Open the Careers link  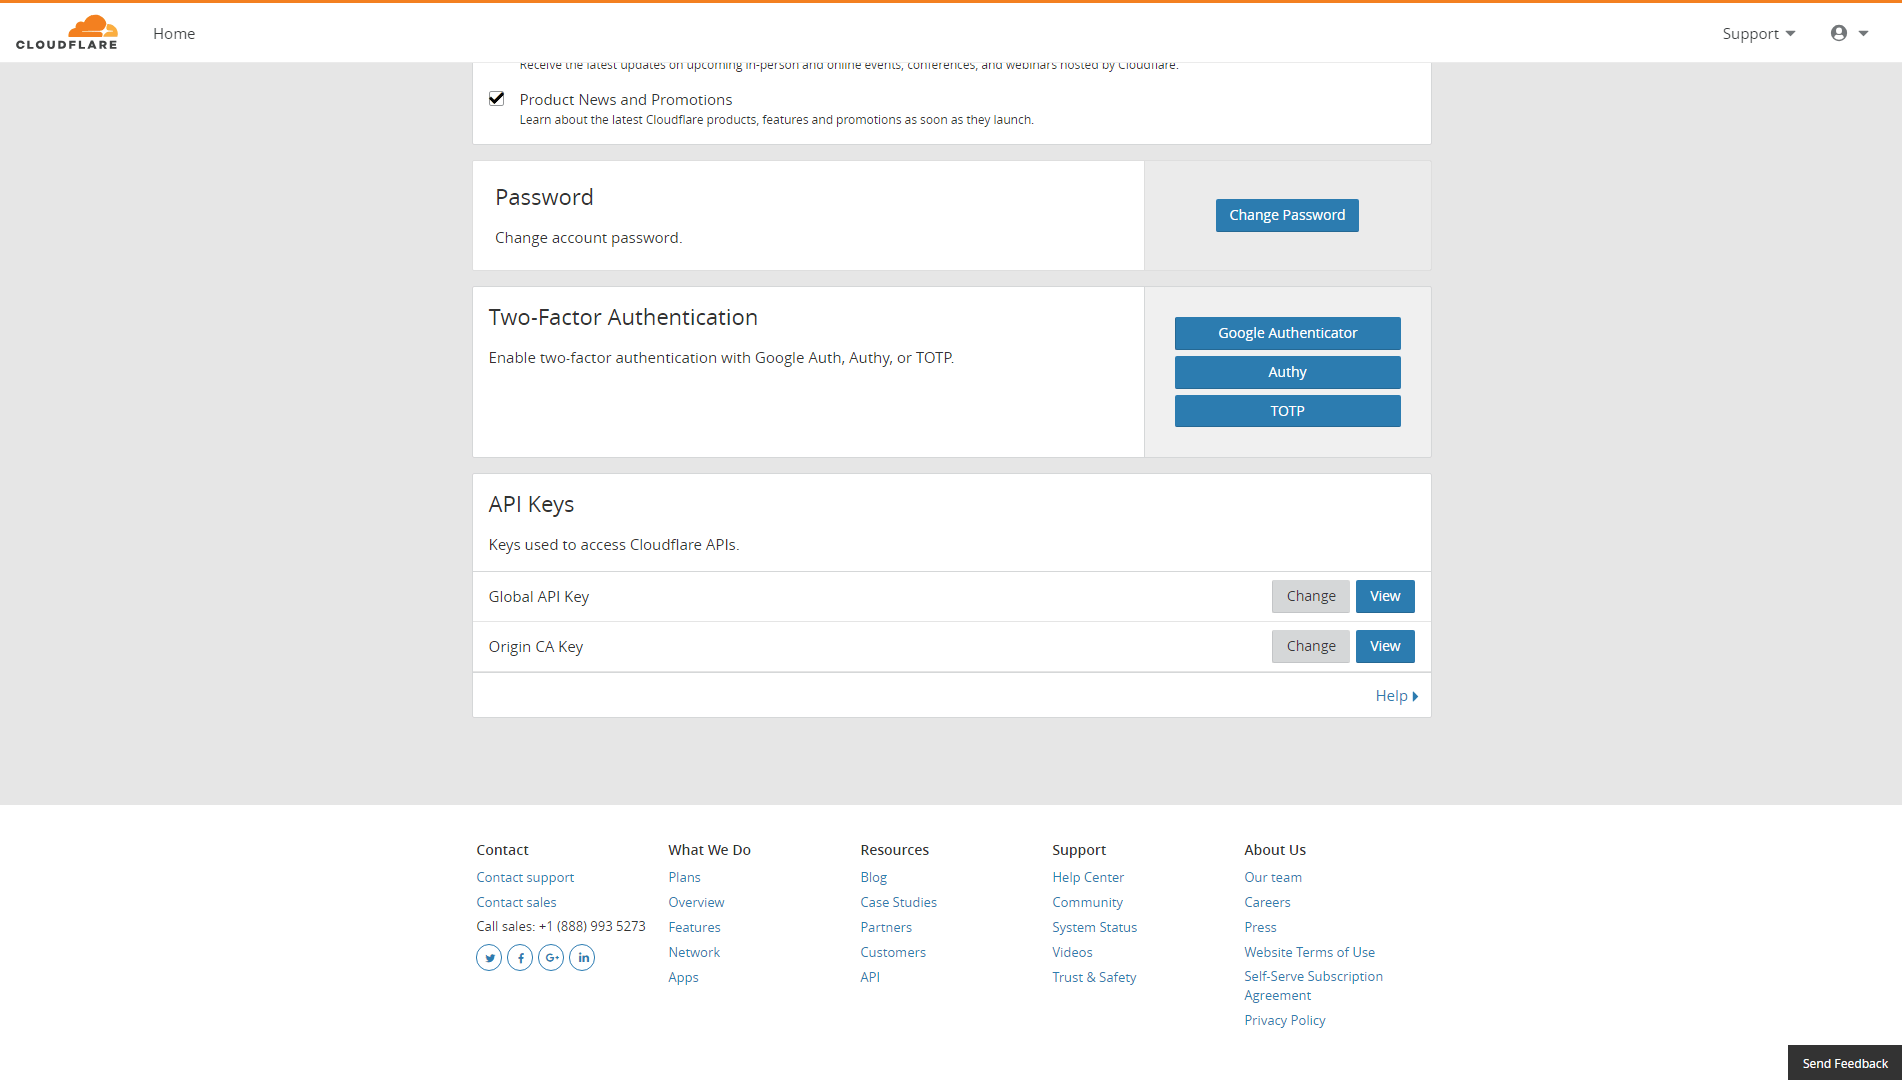click(1267, 902)
